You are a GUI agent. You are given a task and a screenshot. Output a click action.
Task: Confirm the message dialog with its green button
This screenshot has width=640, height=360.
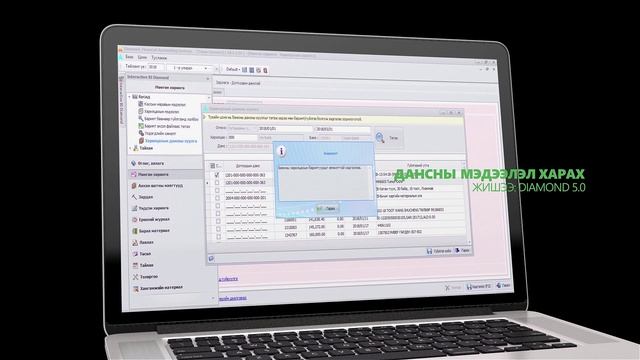327,209
